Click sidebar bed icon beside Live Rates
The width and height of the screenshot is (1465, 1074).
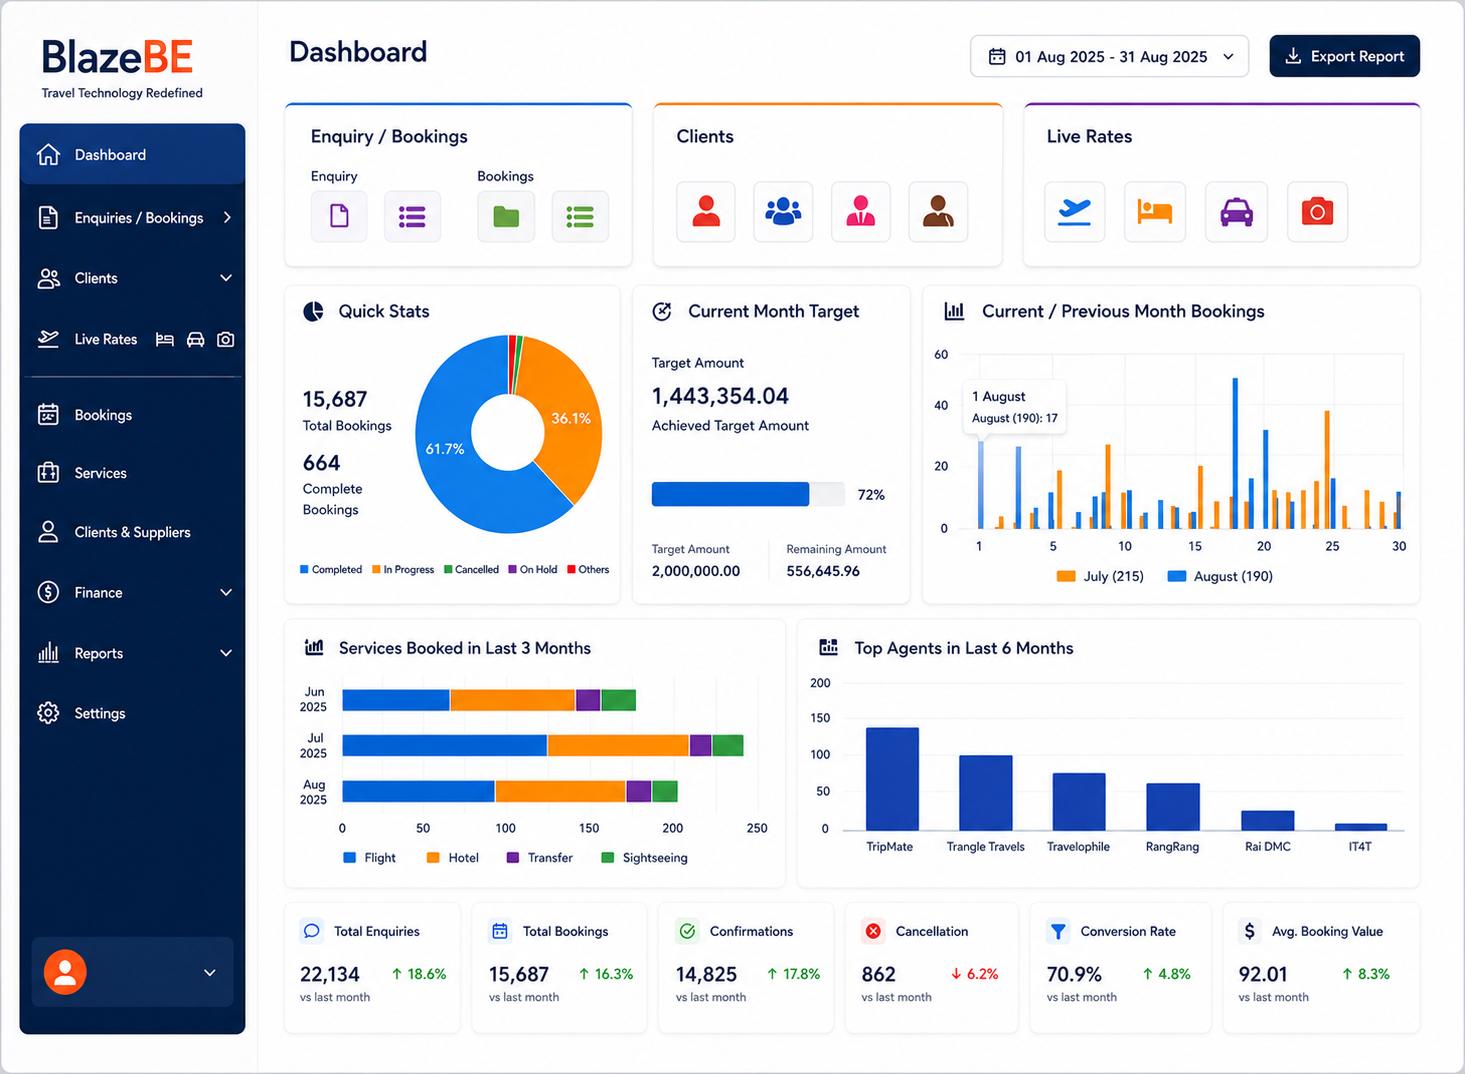(x=165, y=340)
